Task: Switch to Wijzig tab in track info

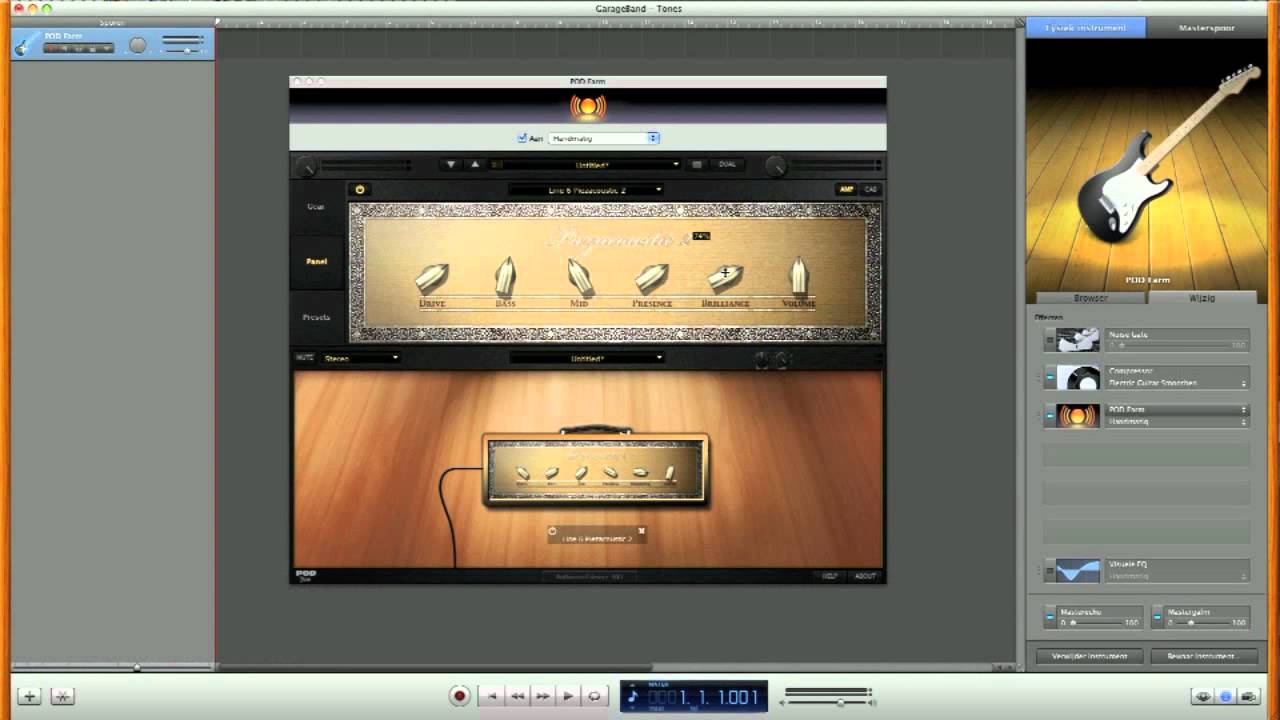Action: coord(1201,298)
